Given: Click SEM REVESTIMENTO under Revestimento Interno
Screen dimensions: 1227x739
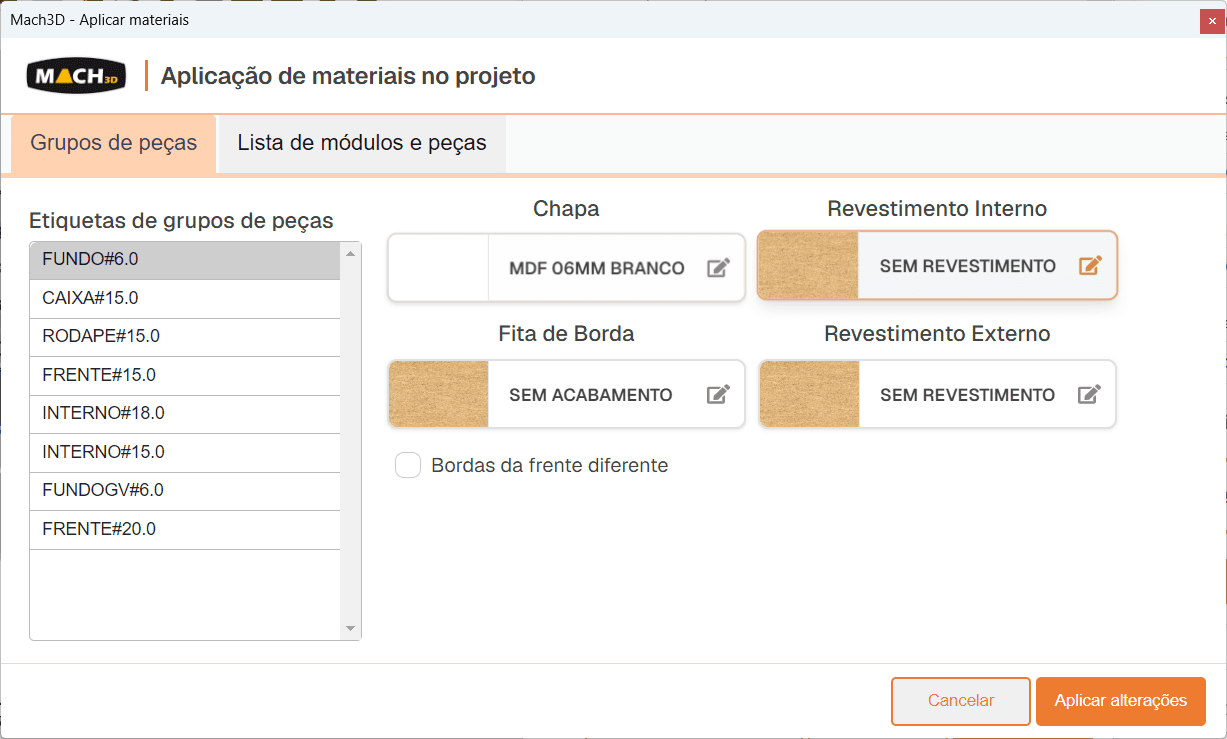Looking at the screenshot, I should coord(968,266).
